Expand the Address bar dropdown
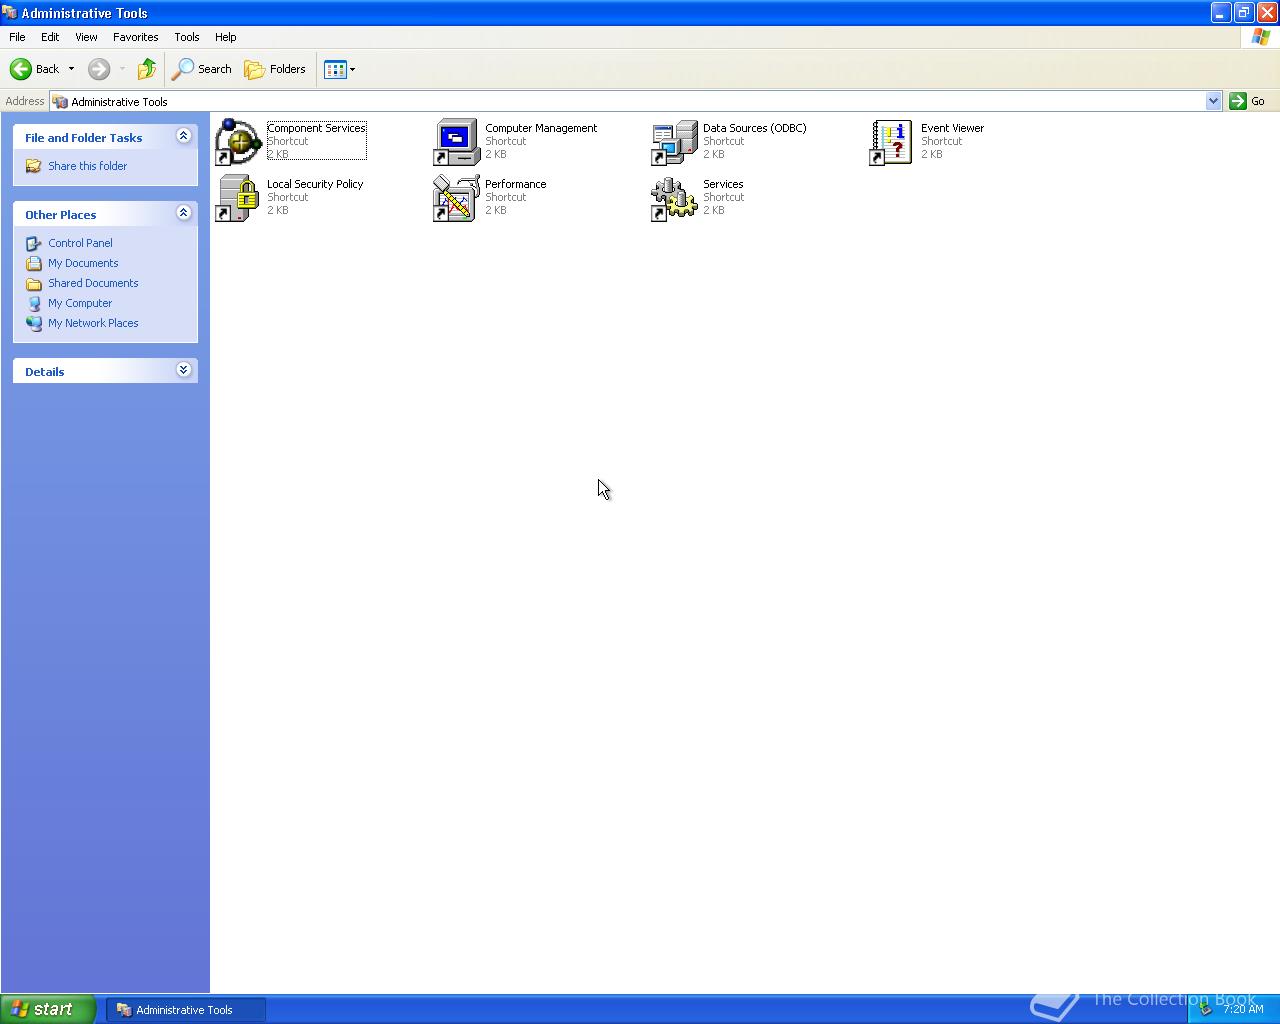Image resolution: width=1280 pixels, height=1024 pixels. [1213, 101]
